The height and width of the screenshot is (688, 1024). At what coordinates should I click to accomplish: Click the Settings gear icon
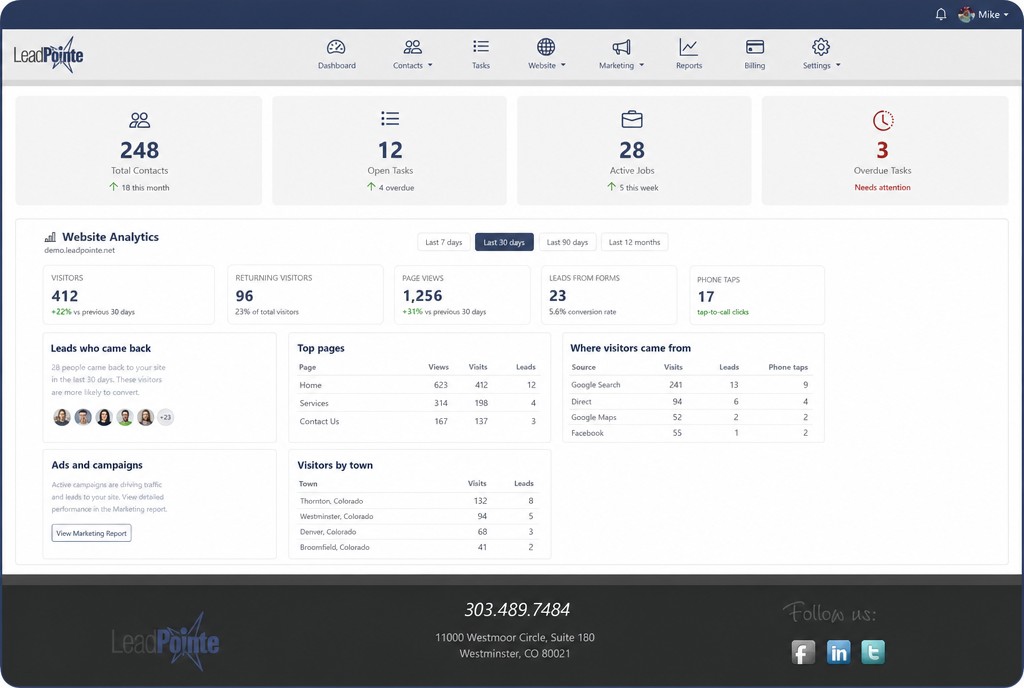tap(821, 47)
